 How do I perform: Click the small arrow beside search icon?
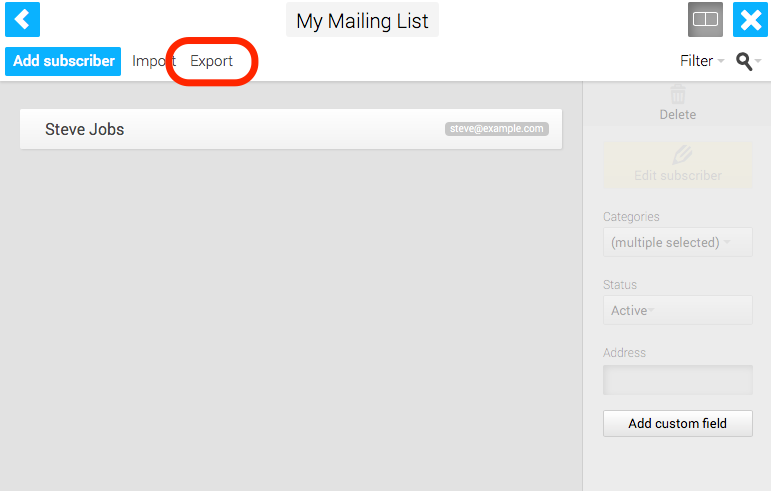click(758, 61)
